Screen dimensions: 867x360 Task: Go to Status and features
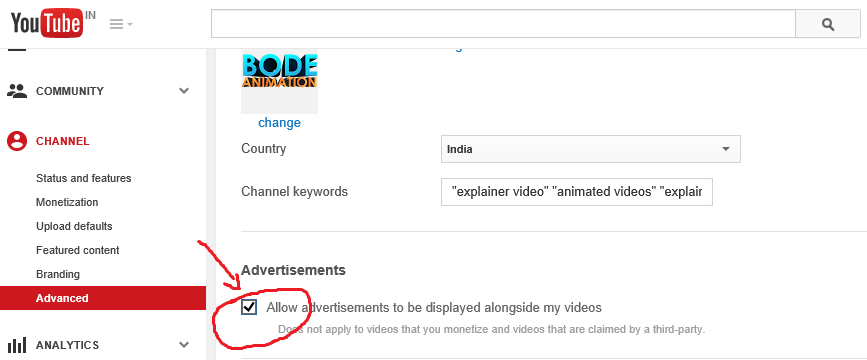[83, 178]
